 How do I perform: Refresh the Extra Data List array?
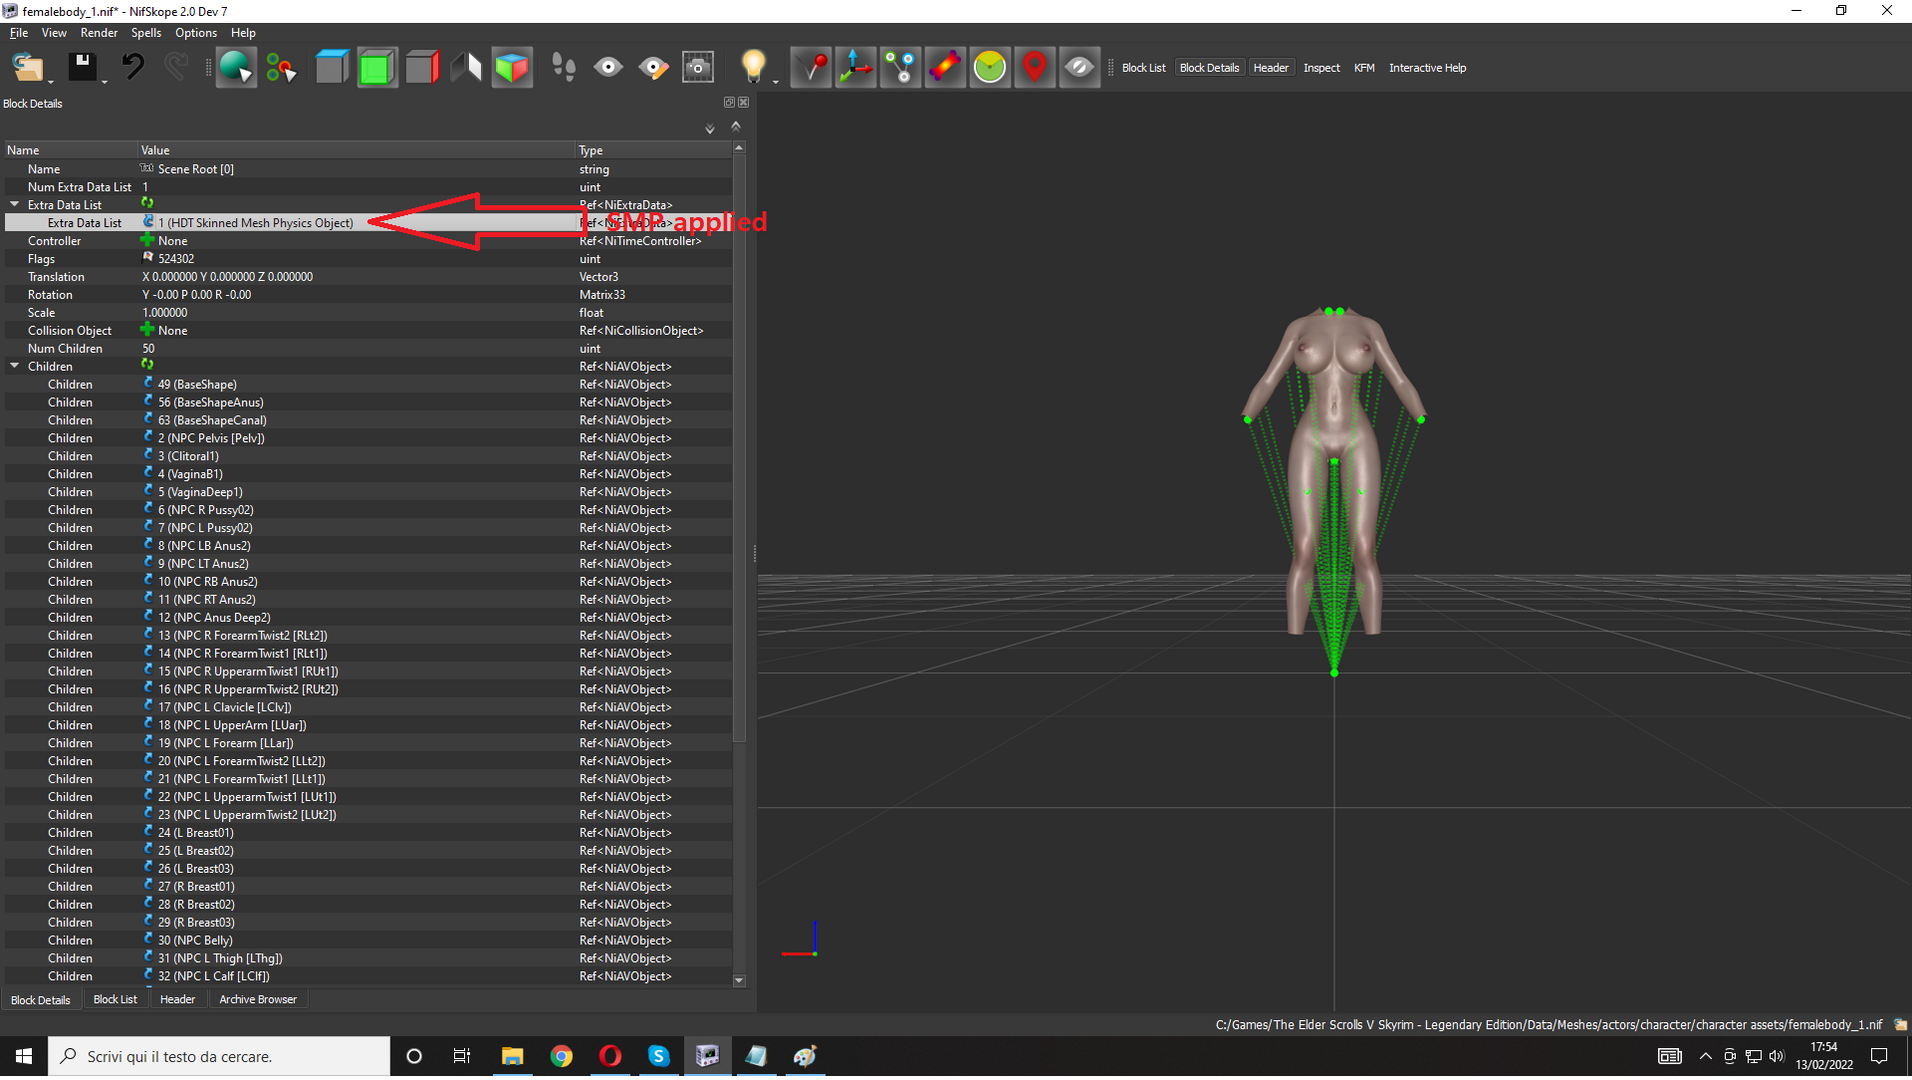click(x=147, y=203)
